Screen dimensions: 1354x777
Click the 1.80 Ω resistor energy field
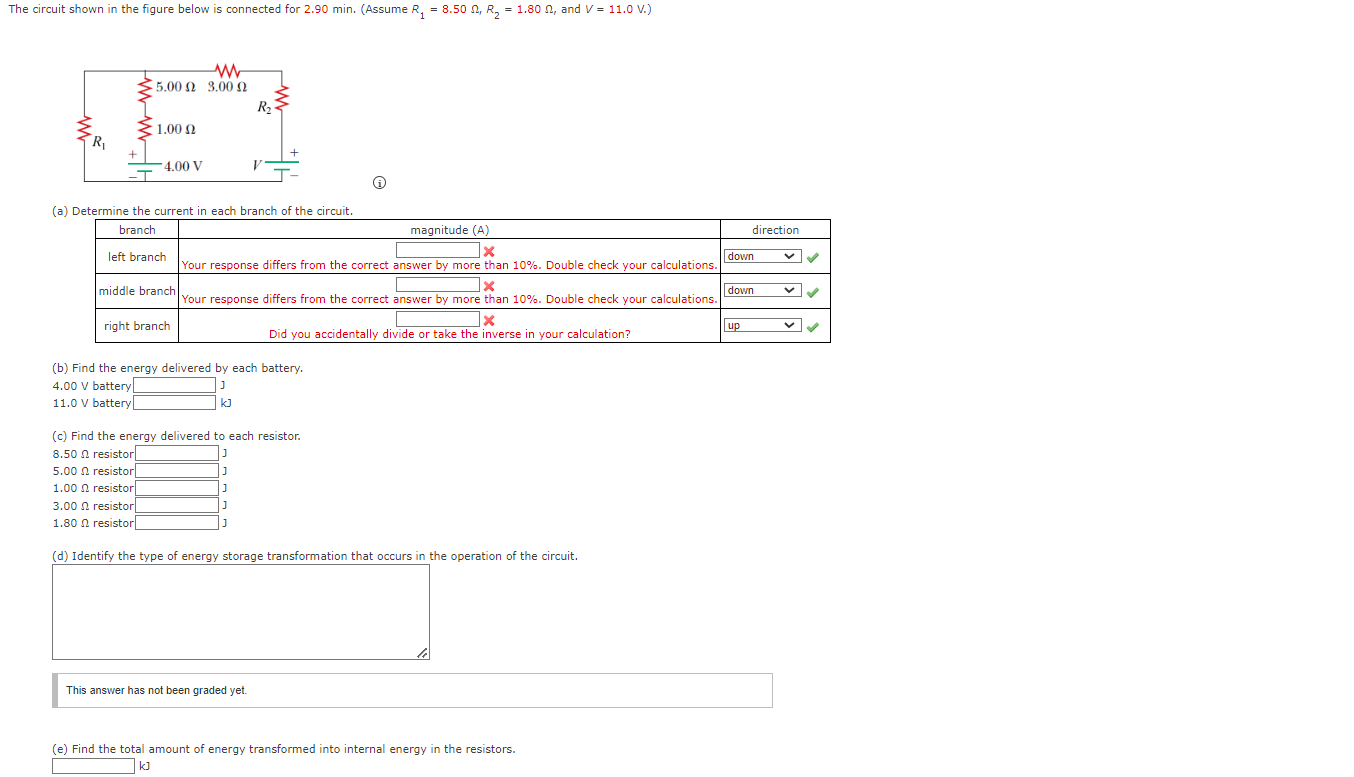click(176, 522)
